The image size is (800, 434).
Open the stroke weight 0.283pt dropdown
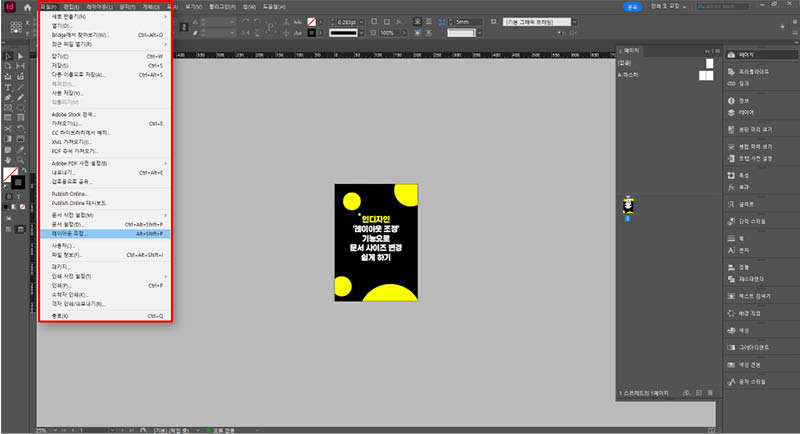[x=361, y=22]
